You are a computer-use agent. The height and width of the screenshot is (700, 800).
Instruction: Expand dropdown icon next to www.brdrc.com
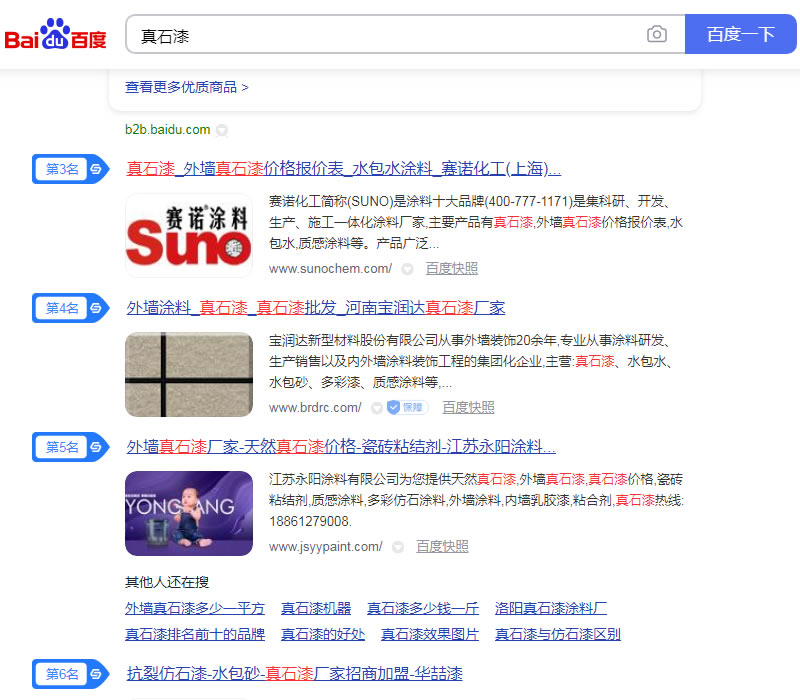377,408
